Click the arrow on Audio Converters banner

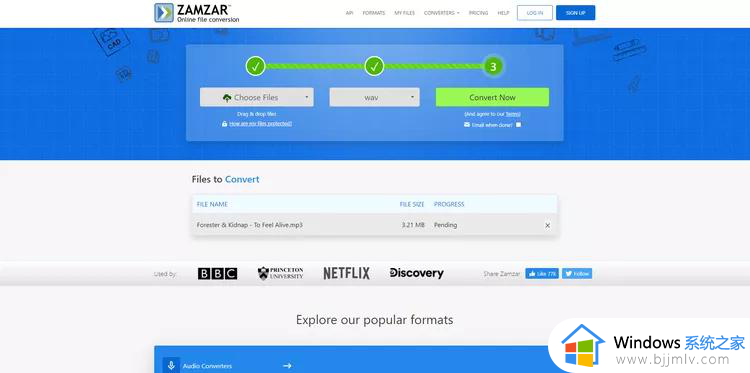point(287,366)
